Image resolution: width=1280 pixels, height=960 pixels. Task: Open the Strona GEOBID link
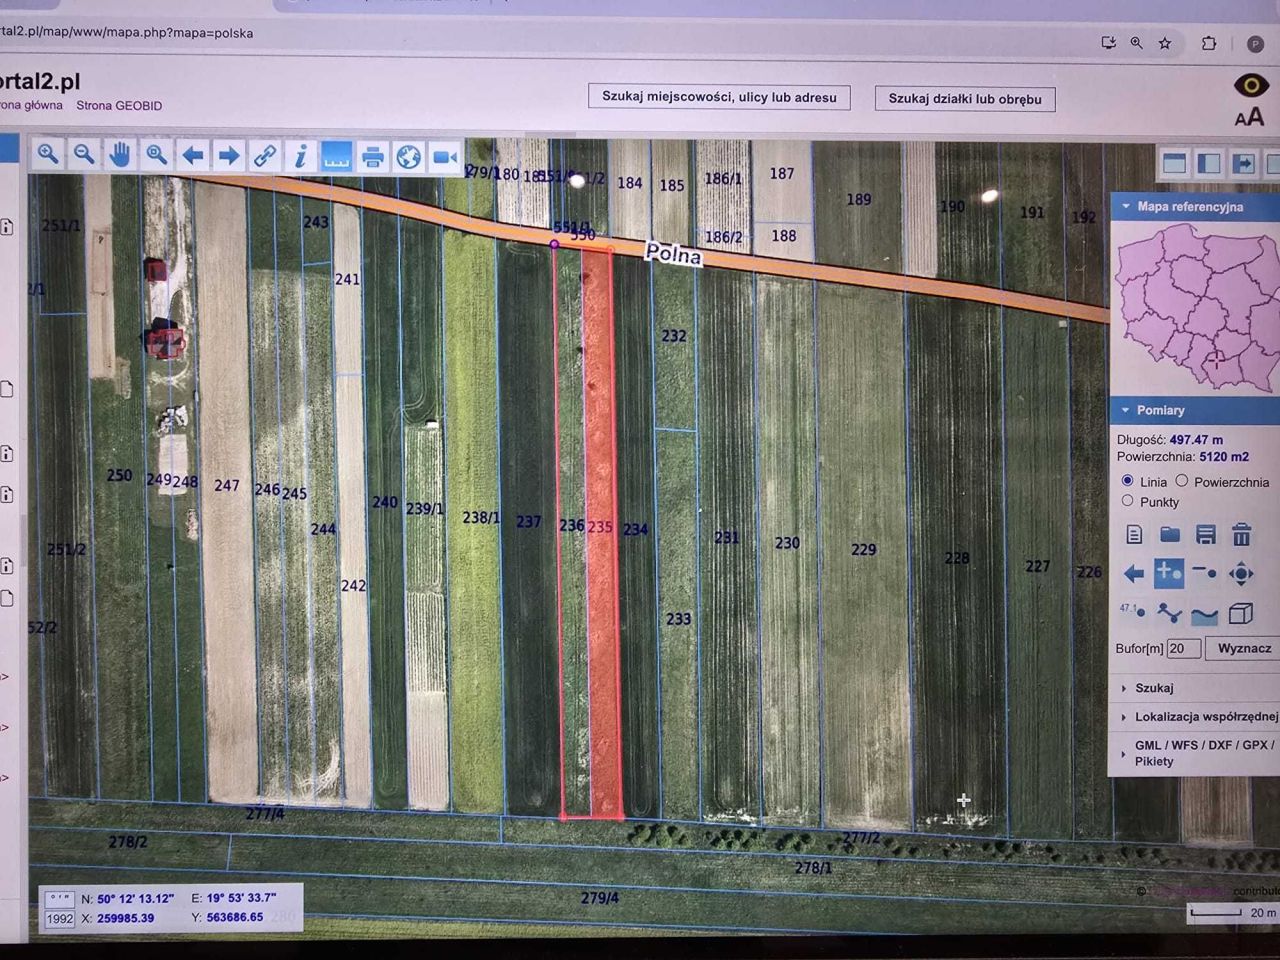(119, 105)
